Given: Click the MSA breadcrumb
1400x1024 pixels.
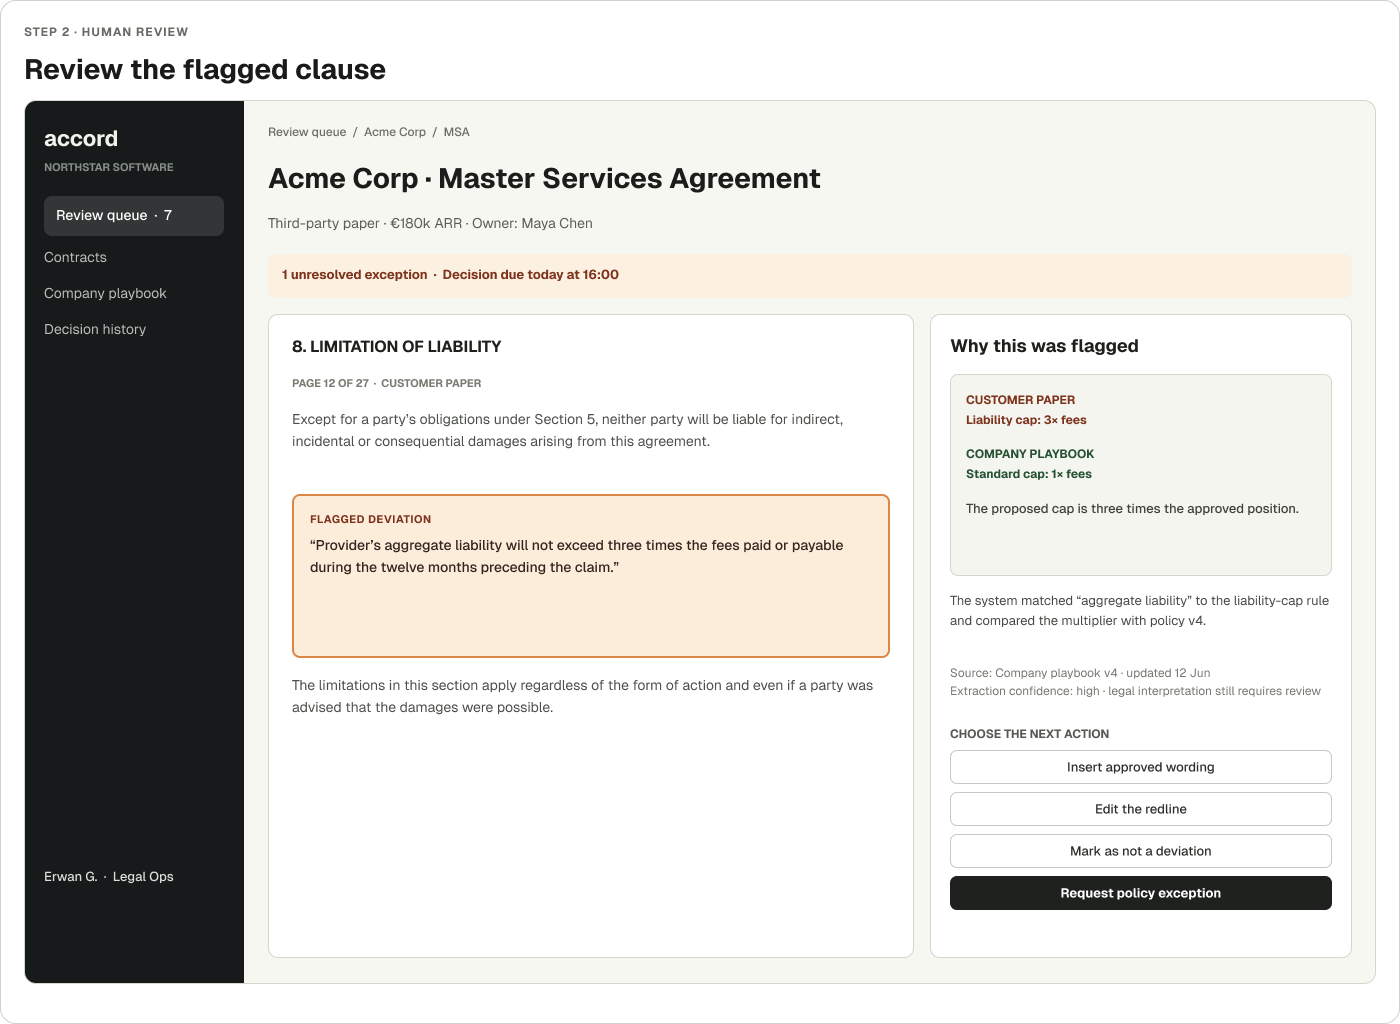Looking at the screenshot, I should click(456, 132).
